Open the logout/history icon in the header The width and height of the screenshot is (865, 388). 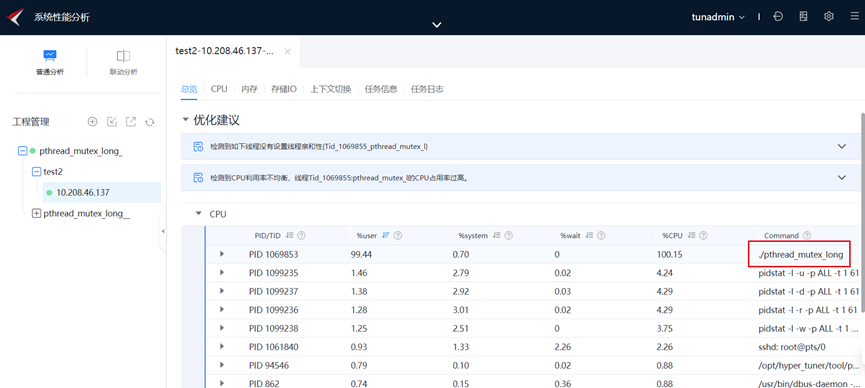[778, 17]
